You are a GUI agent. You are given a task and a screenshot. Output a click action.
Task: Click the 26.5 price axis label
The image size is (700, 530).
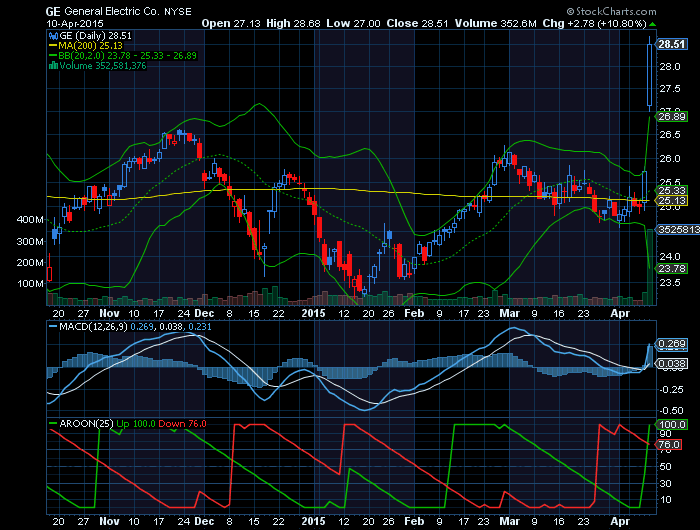[x=670, y=135]
